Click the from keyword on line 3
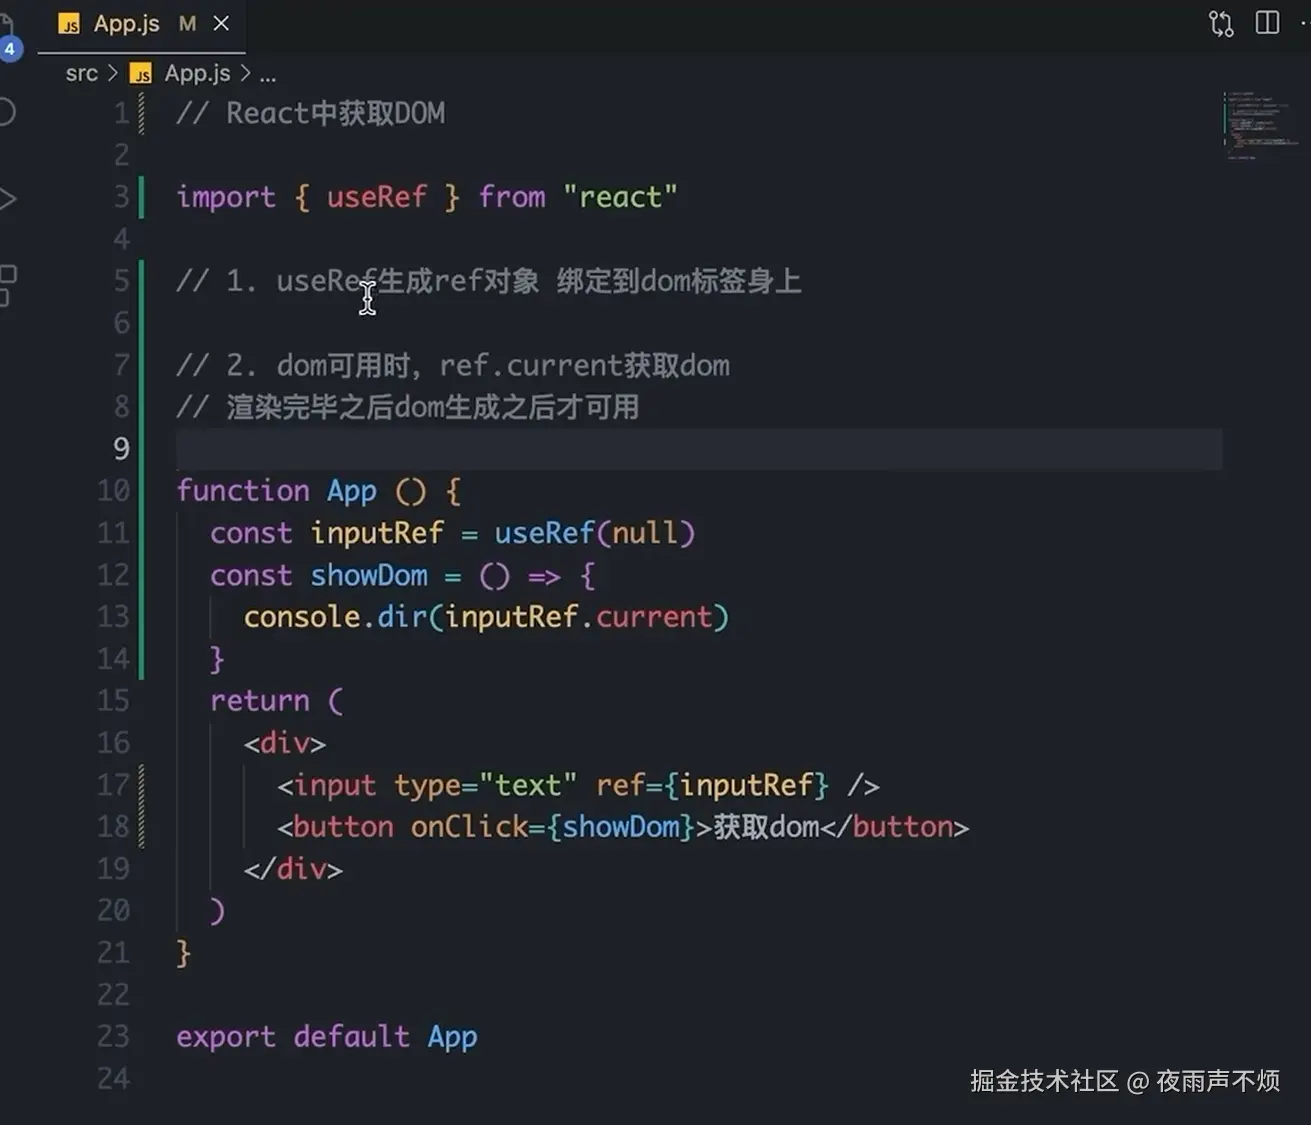Image resolution: width=1311 pixels, height=1125 pixels. tap(512, 197)
